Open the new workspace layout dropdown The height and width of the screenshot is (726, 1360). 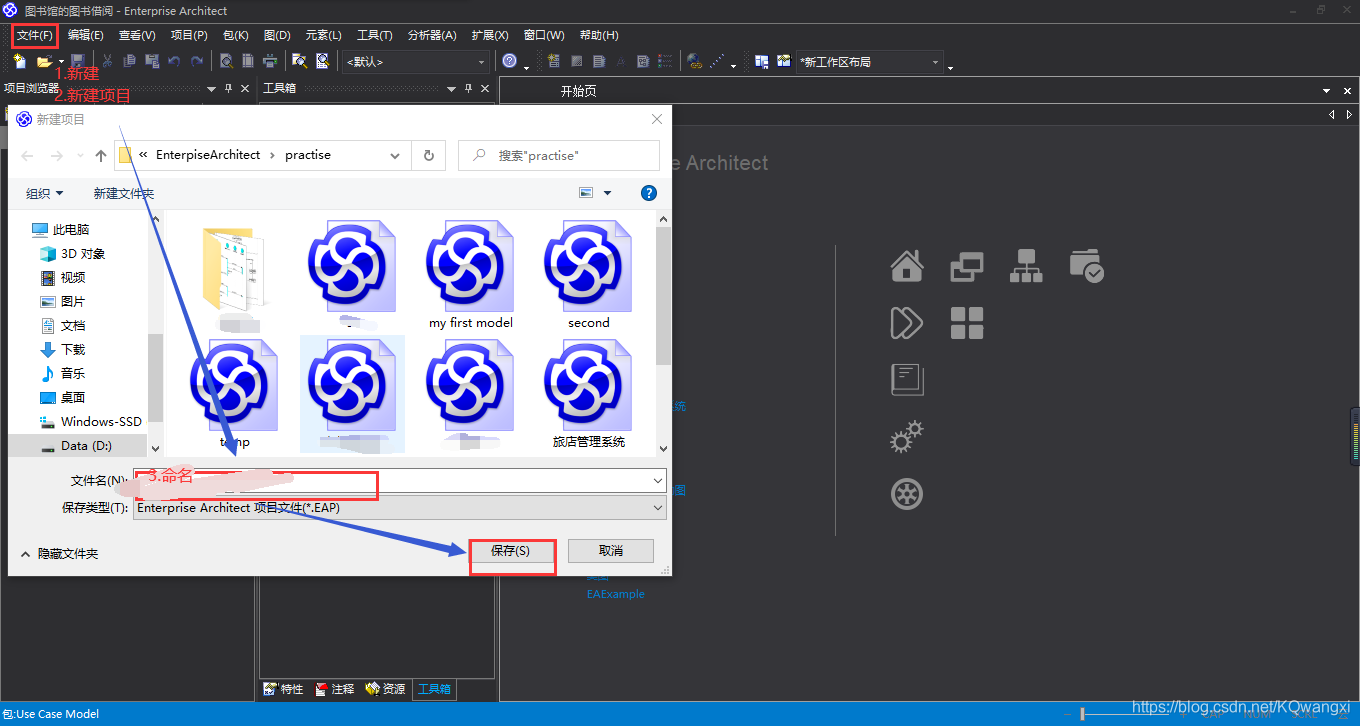tap(936, 62)
